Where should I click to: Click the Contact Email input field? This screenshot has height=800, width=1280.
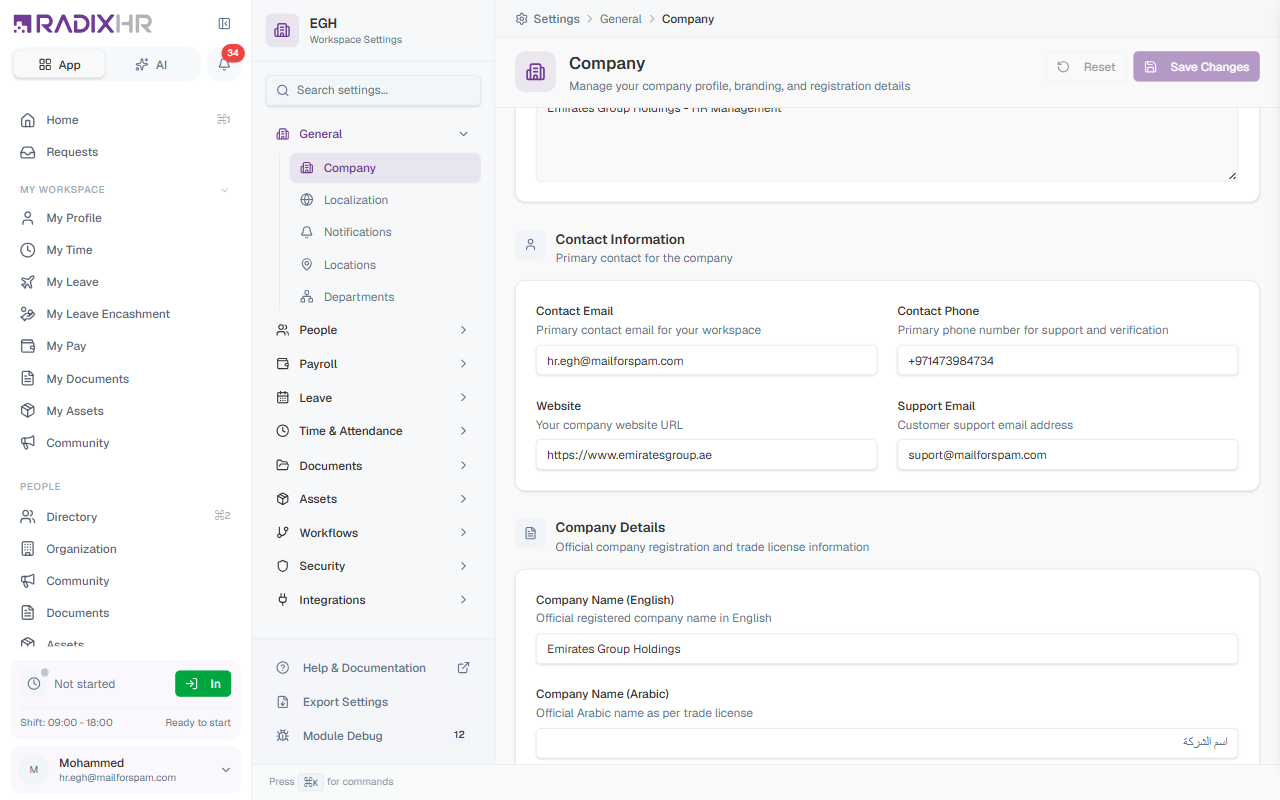pyautogui.click(x=706, y=361)
